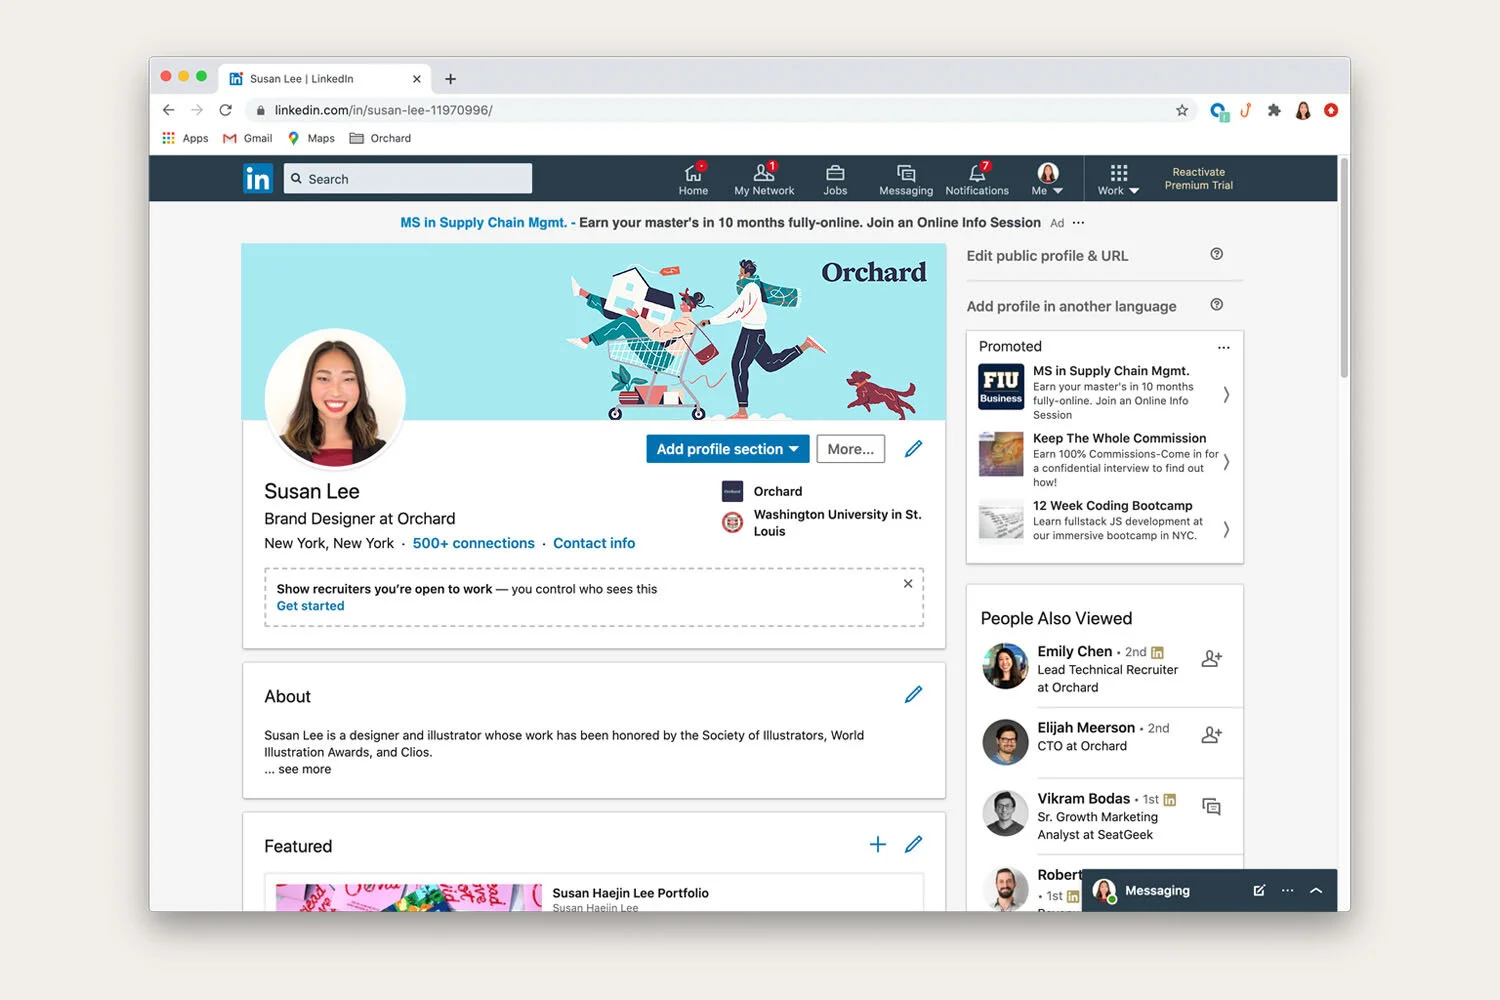The width and height of the screenshot is (1500, 1000).
Task: Bookmark page with star icon
Action: click(1182, 110)
